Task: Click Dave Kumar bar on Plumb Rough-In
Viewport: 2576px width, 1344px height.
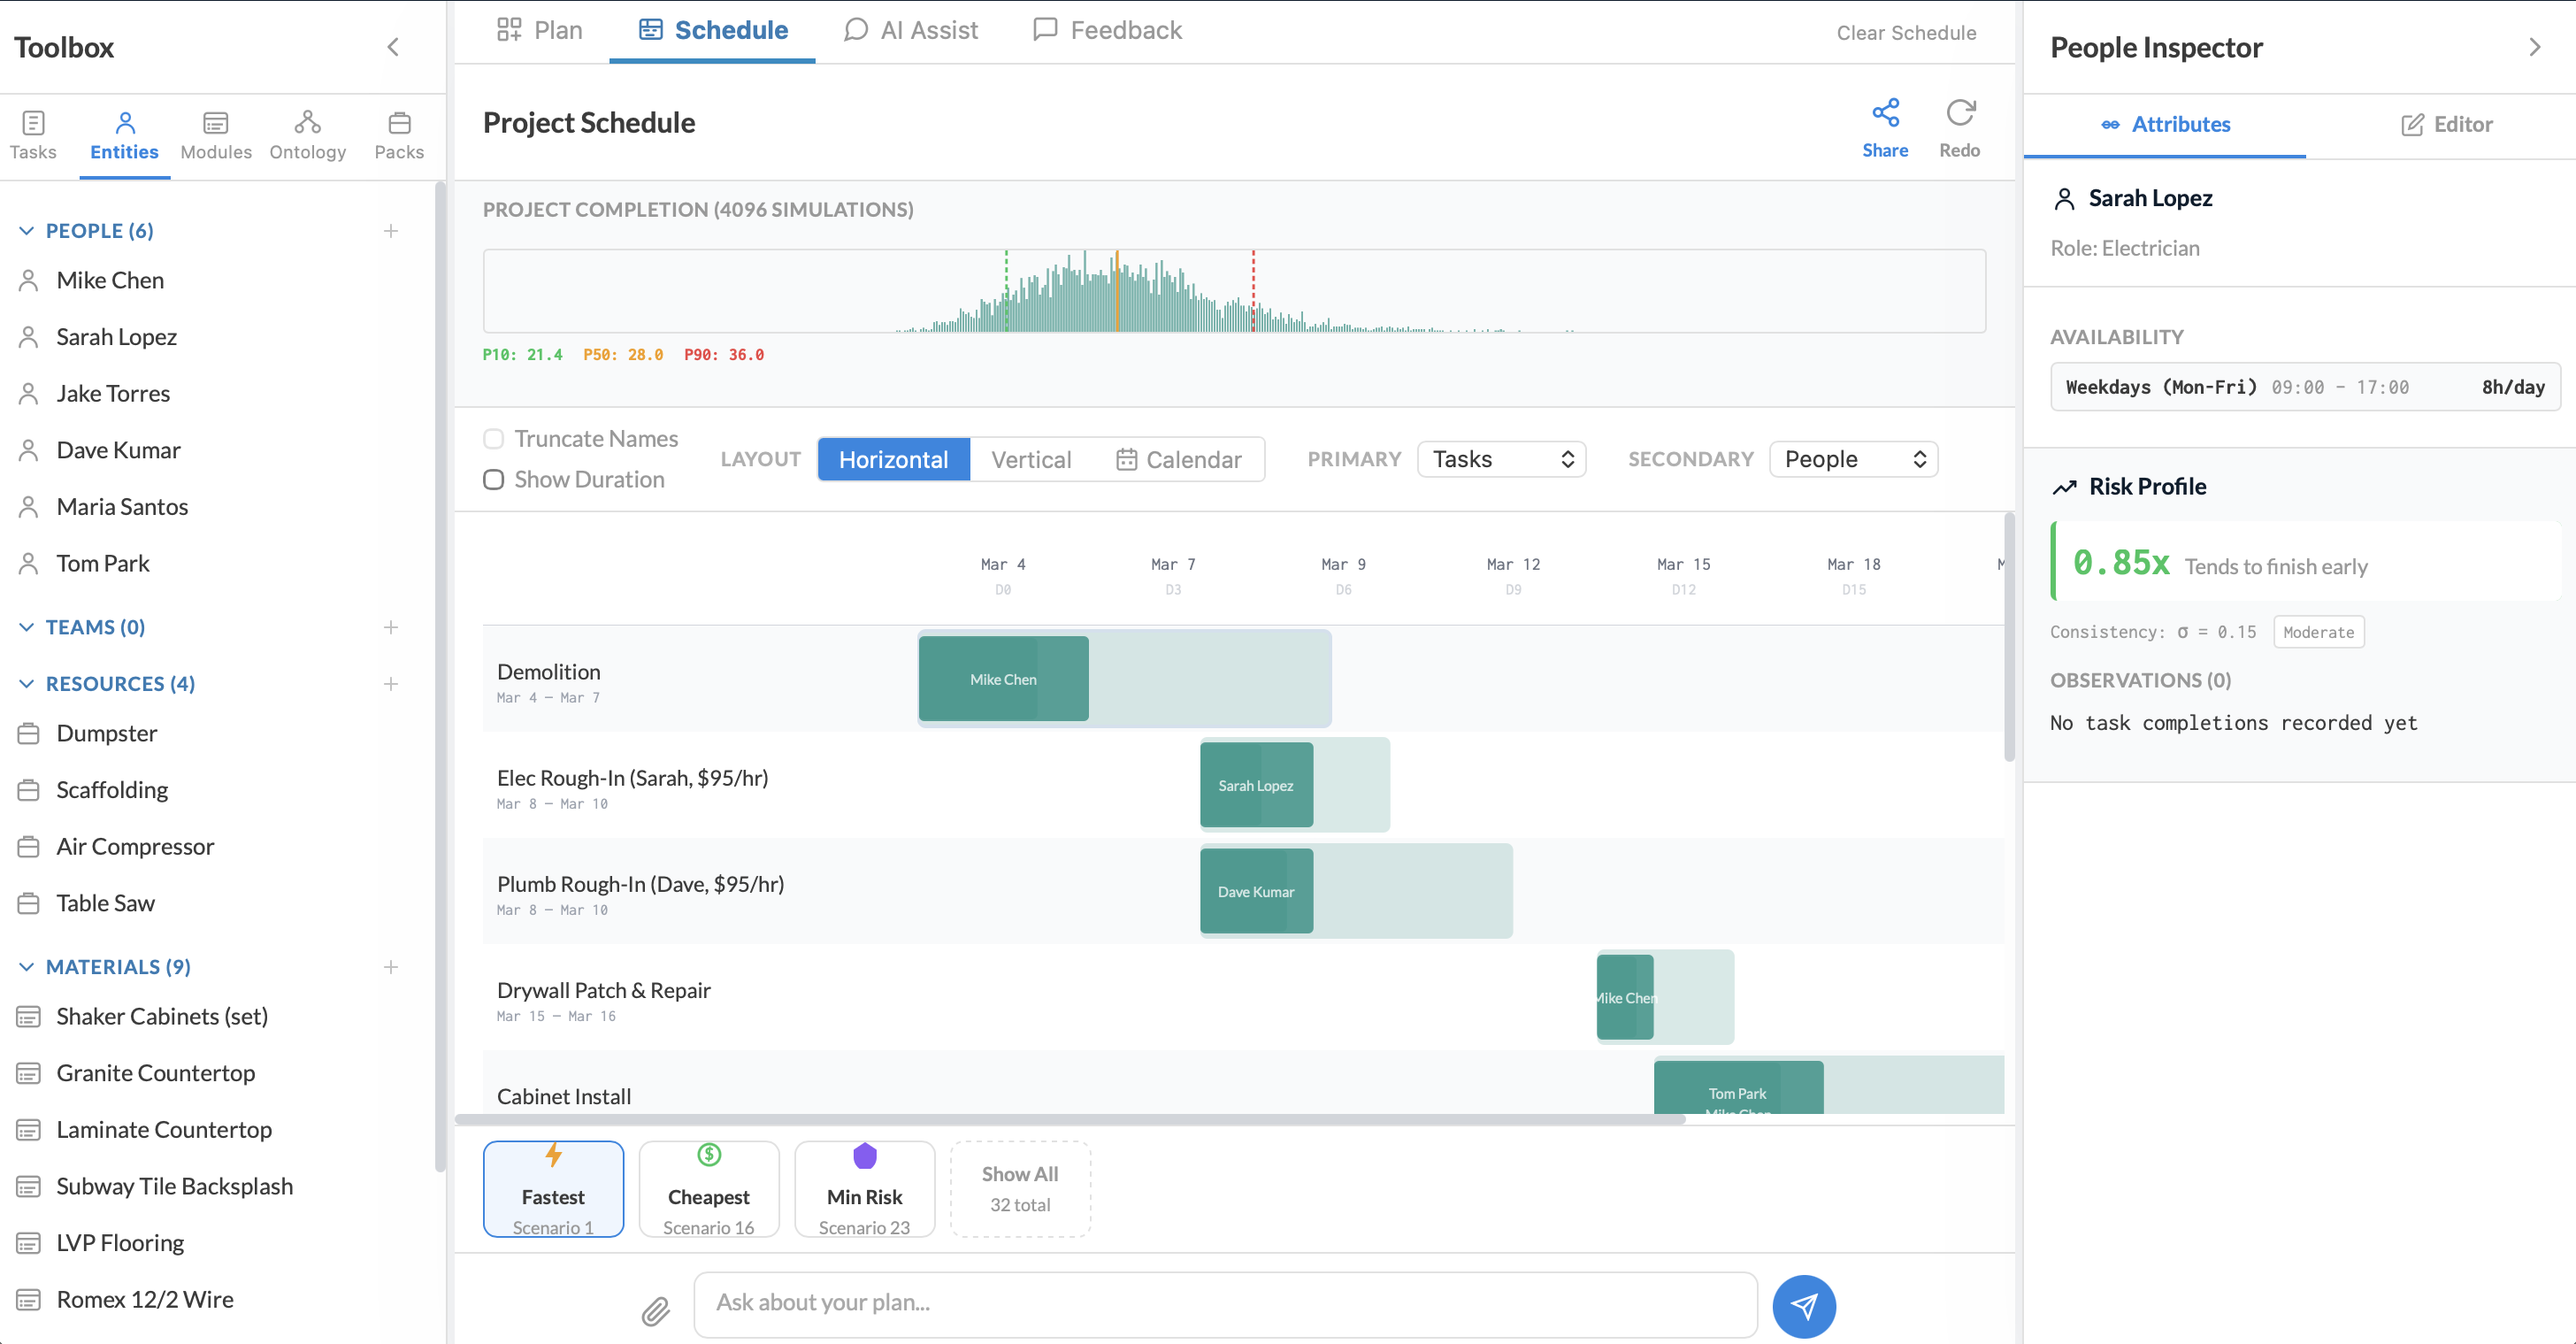Action: [x=1256, y=891]
